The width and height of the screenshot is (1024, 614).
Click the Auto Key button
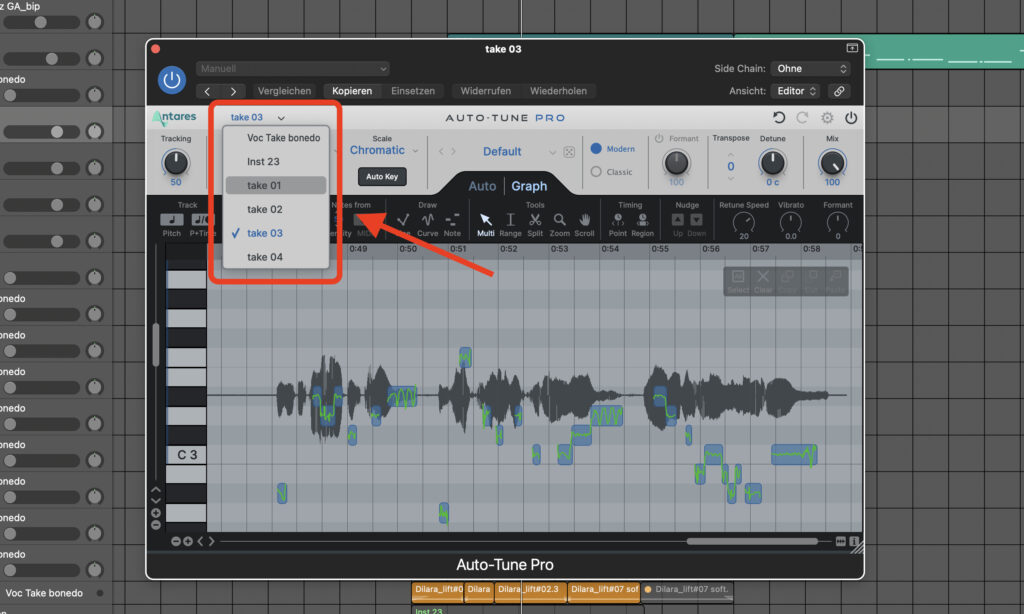click(382, 176)
